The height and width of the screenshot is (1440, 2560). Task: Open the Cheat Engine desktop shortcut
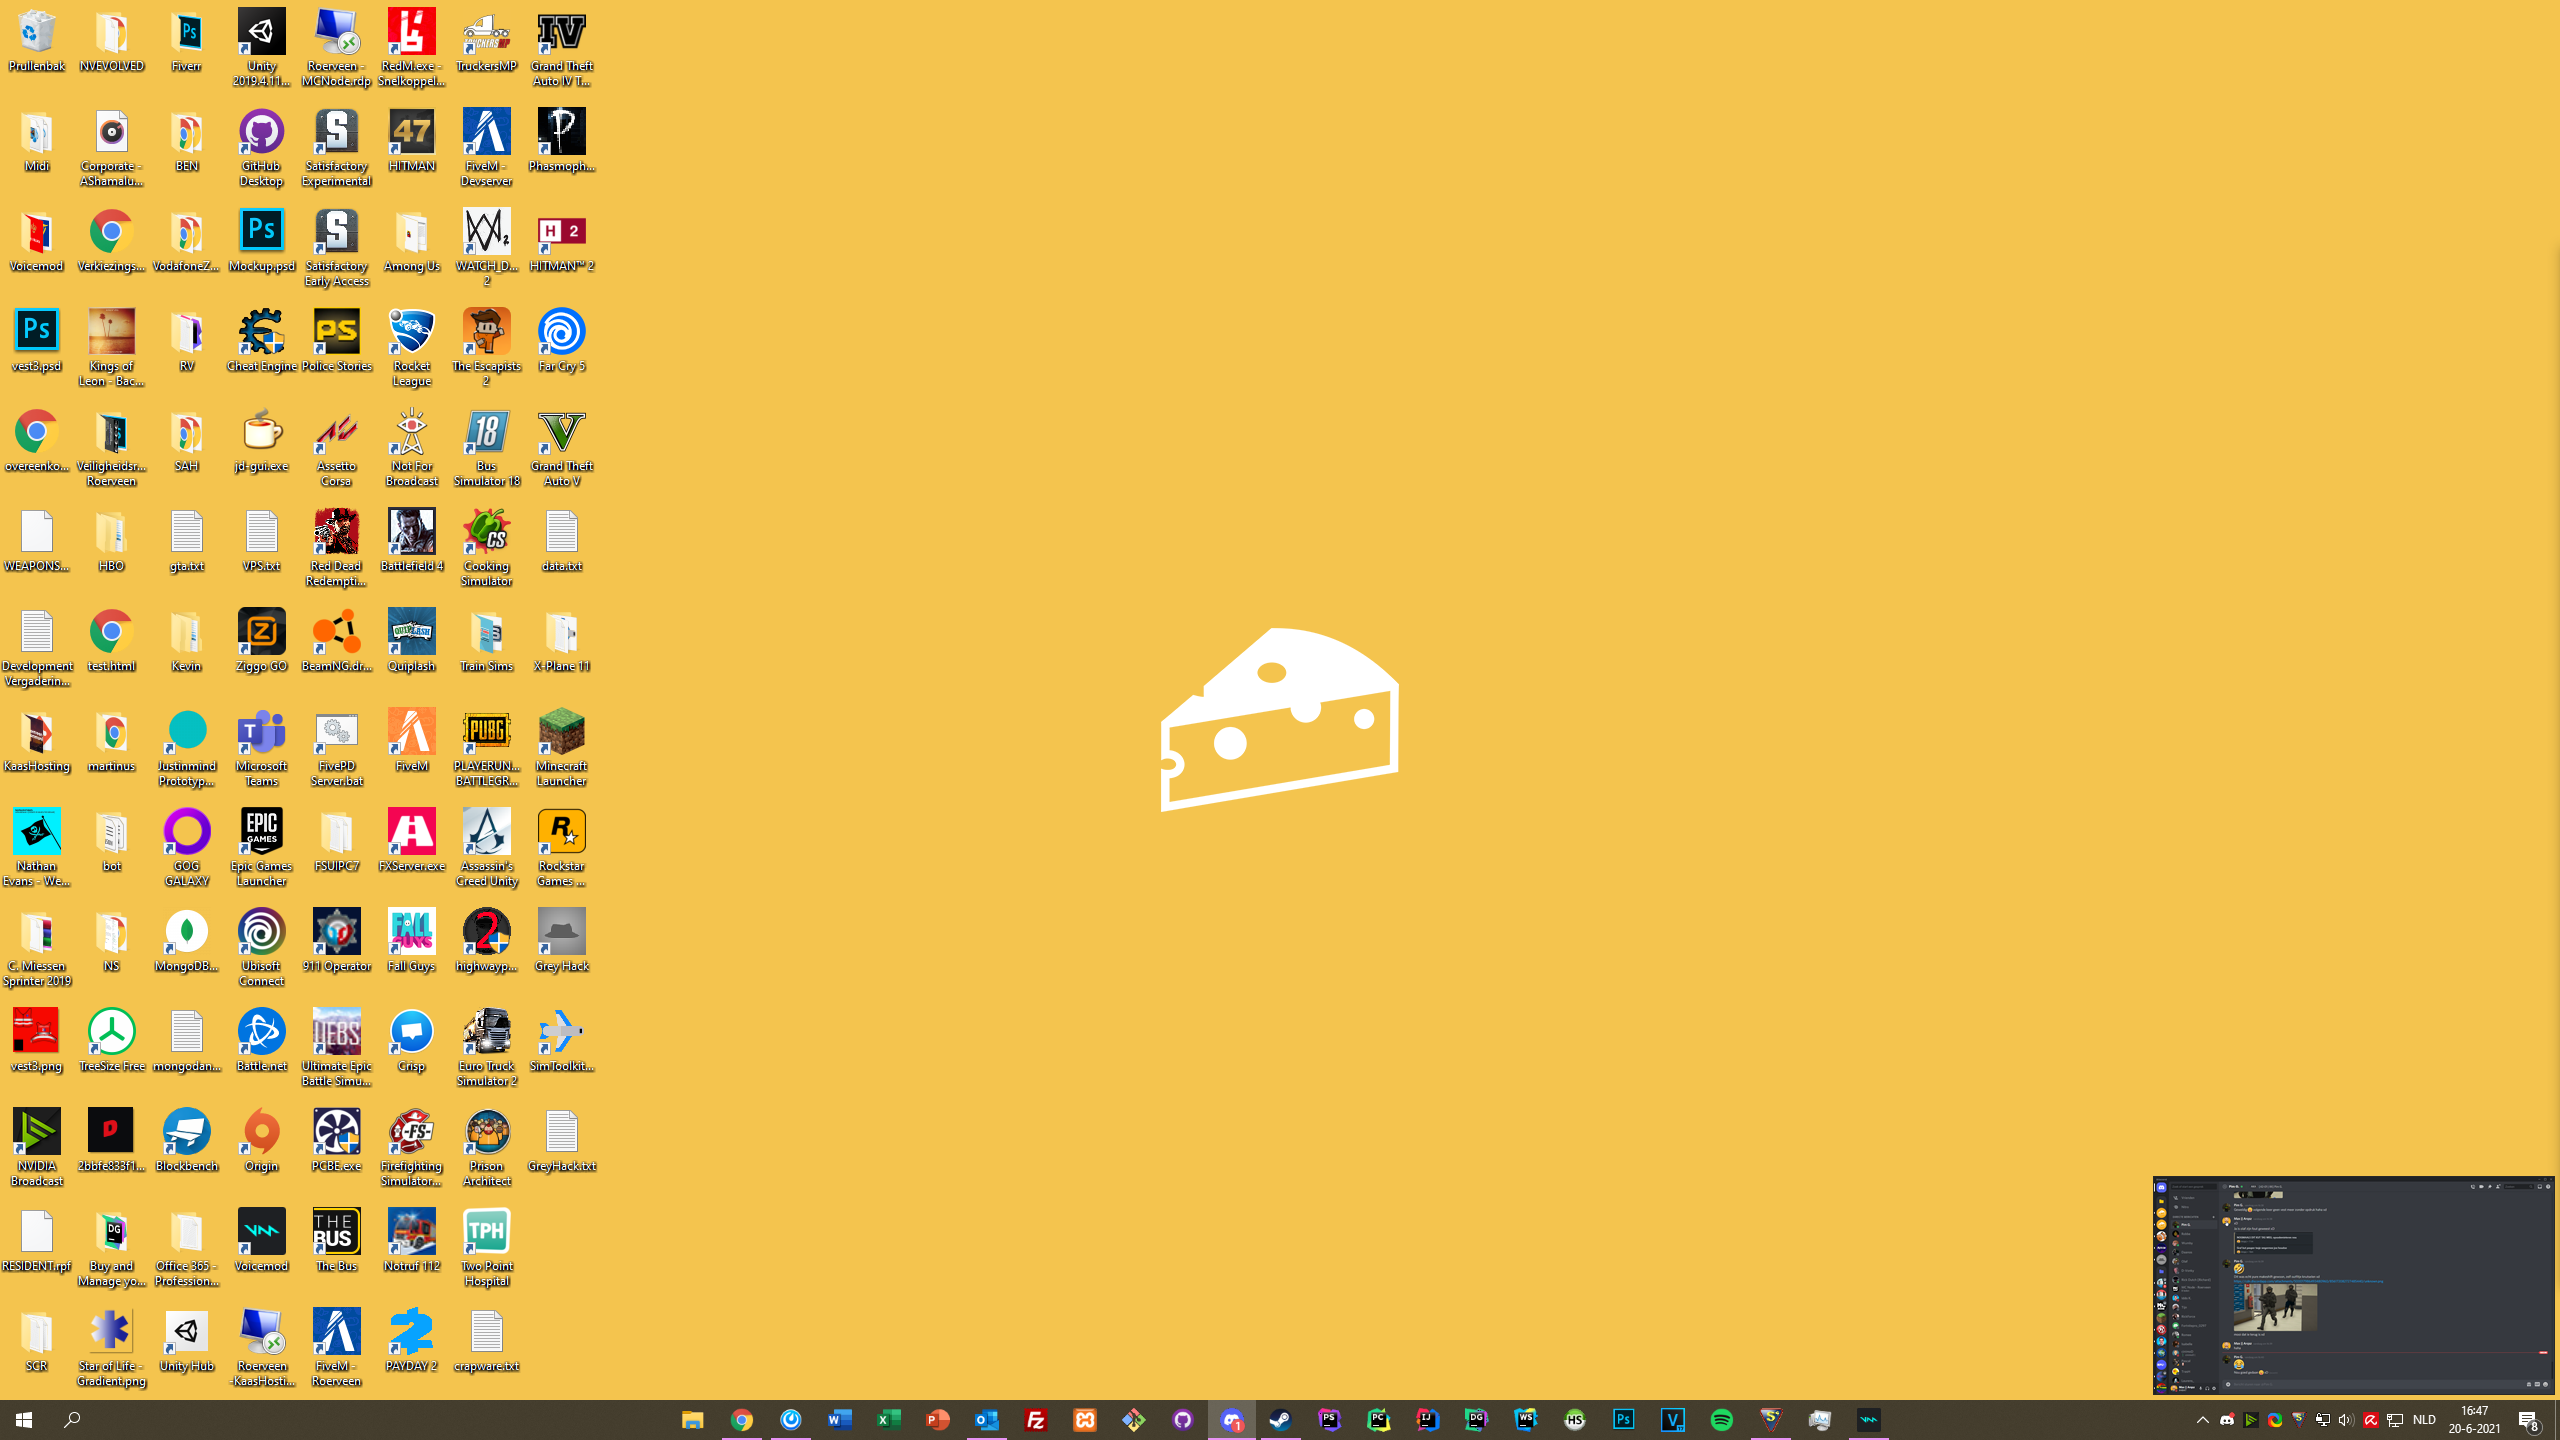(x=261, y=333)
